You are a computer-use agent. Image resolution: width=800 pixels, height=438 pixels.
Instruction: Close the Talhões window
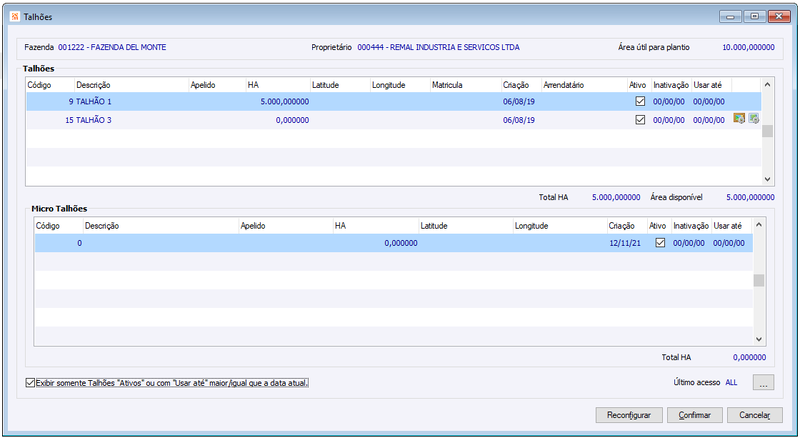point(779,16)
